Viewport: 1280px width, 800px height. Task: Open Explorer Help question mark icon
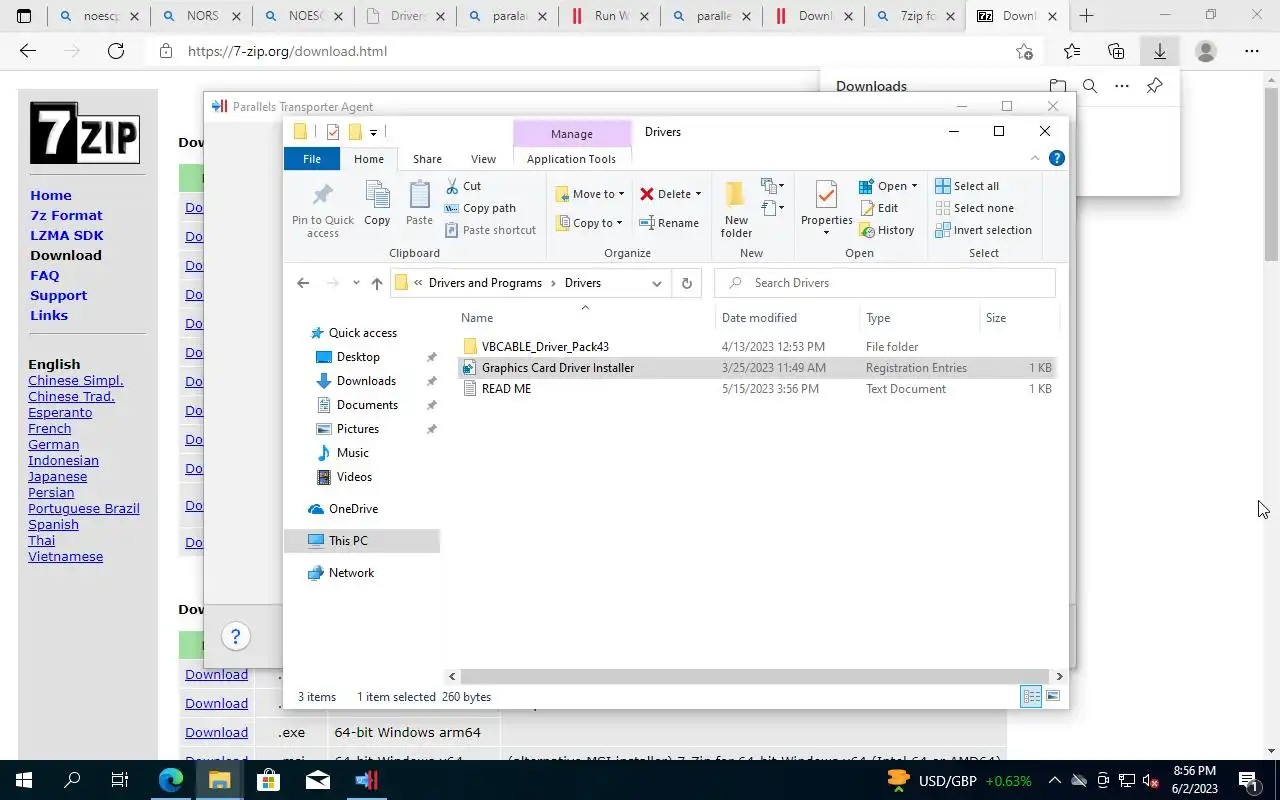click(x=1056, y=158)
